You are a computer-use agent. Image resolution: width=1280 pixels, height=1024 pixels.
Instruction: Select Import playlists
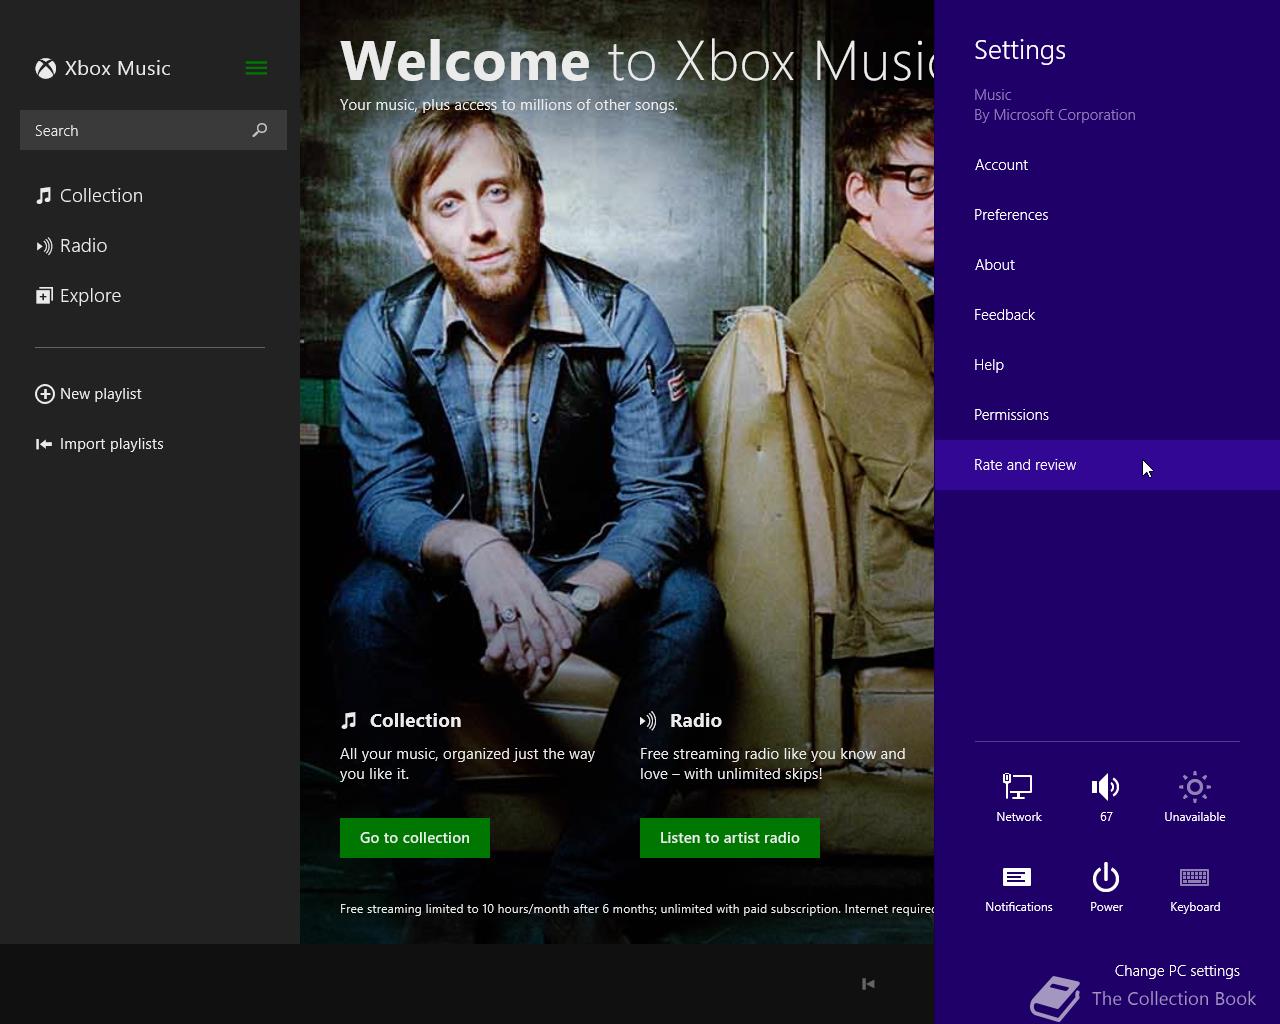pos(111,444)
